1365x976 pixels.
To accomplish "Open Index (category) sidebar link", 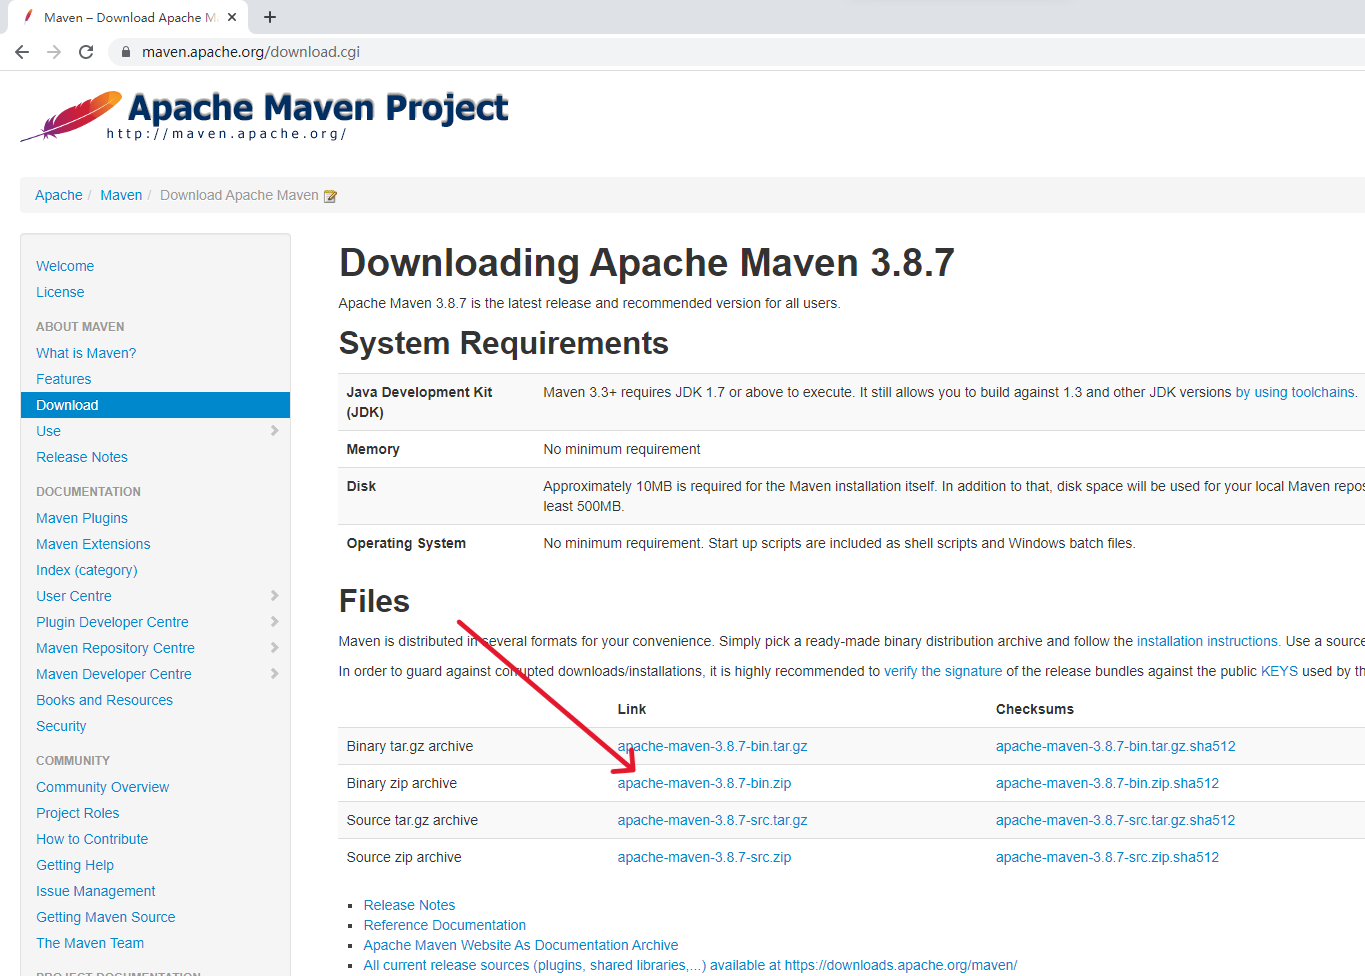I will pos(87,570).
